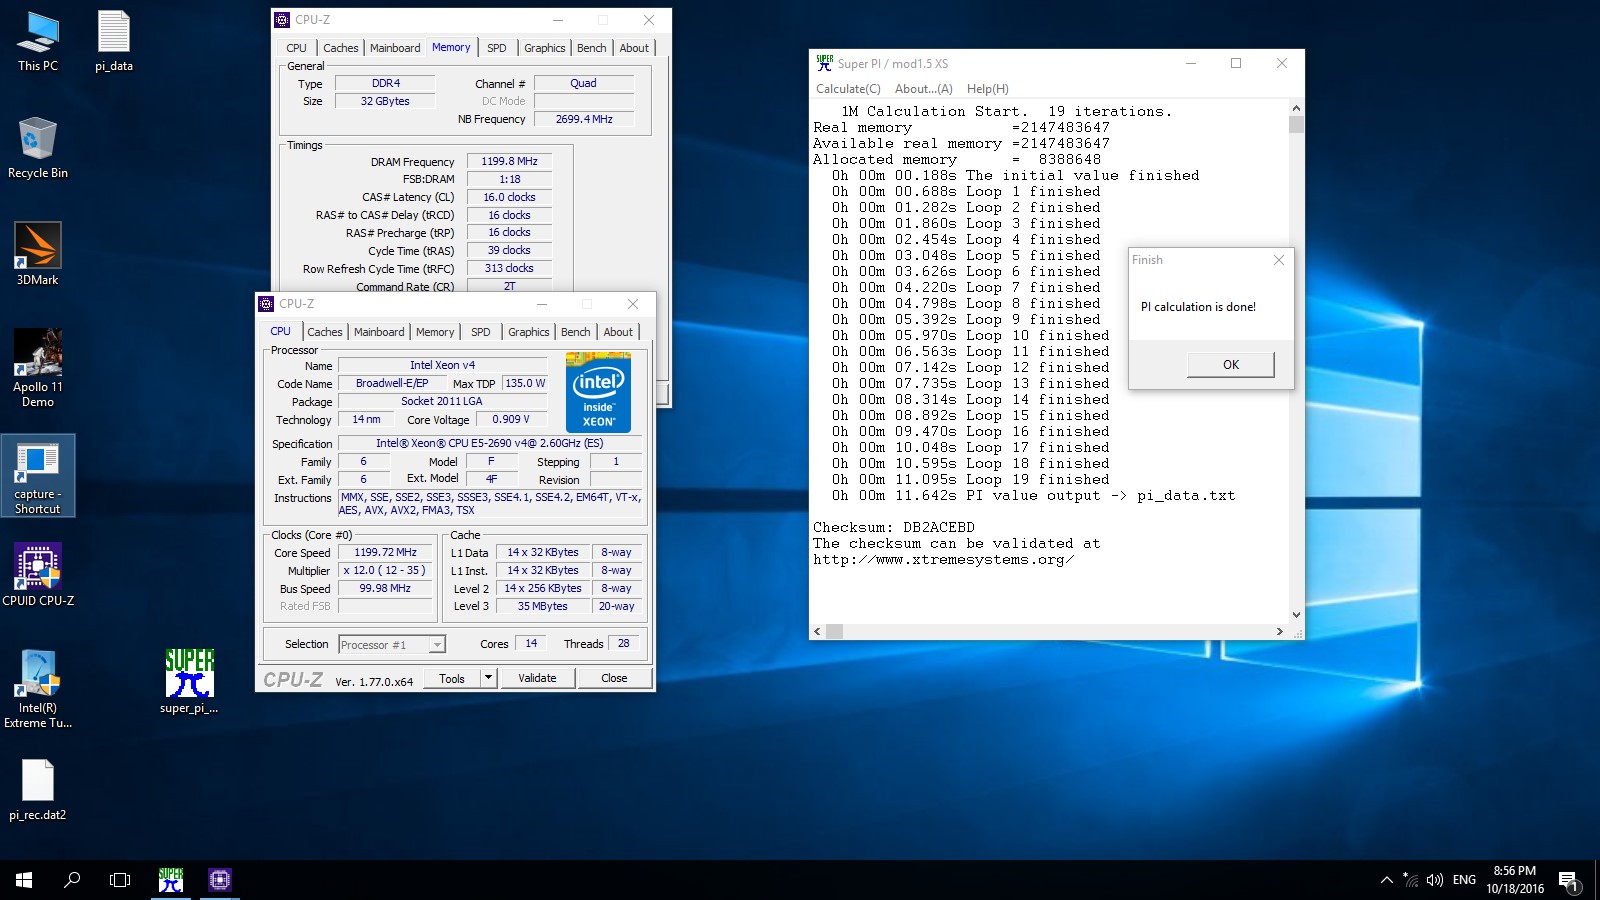Open About...(A) menu in Super PI
The height and width of the screenshot is (900, 1600).
923,89
